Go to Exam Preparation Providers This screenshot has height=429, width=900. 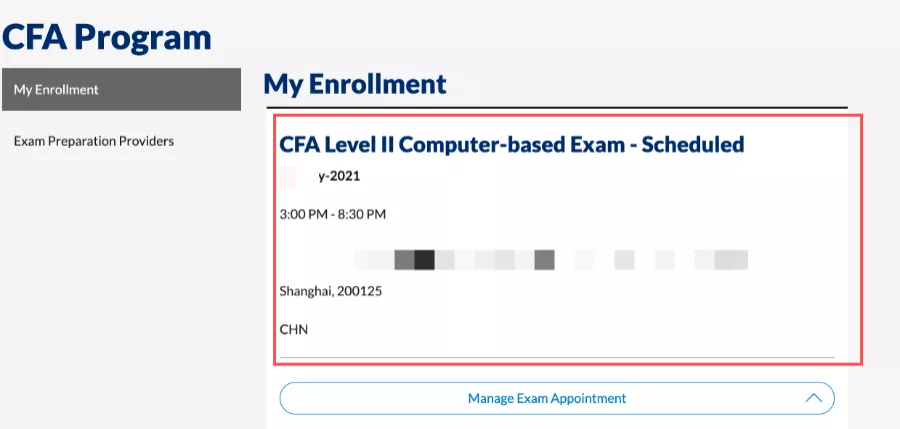click(x=94, y=141)
